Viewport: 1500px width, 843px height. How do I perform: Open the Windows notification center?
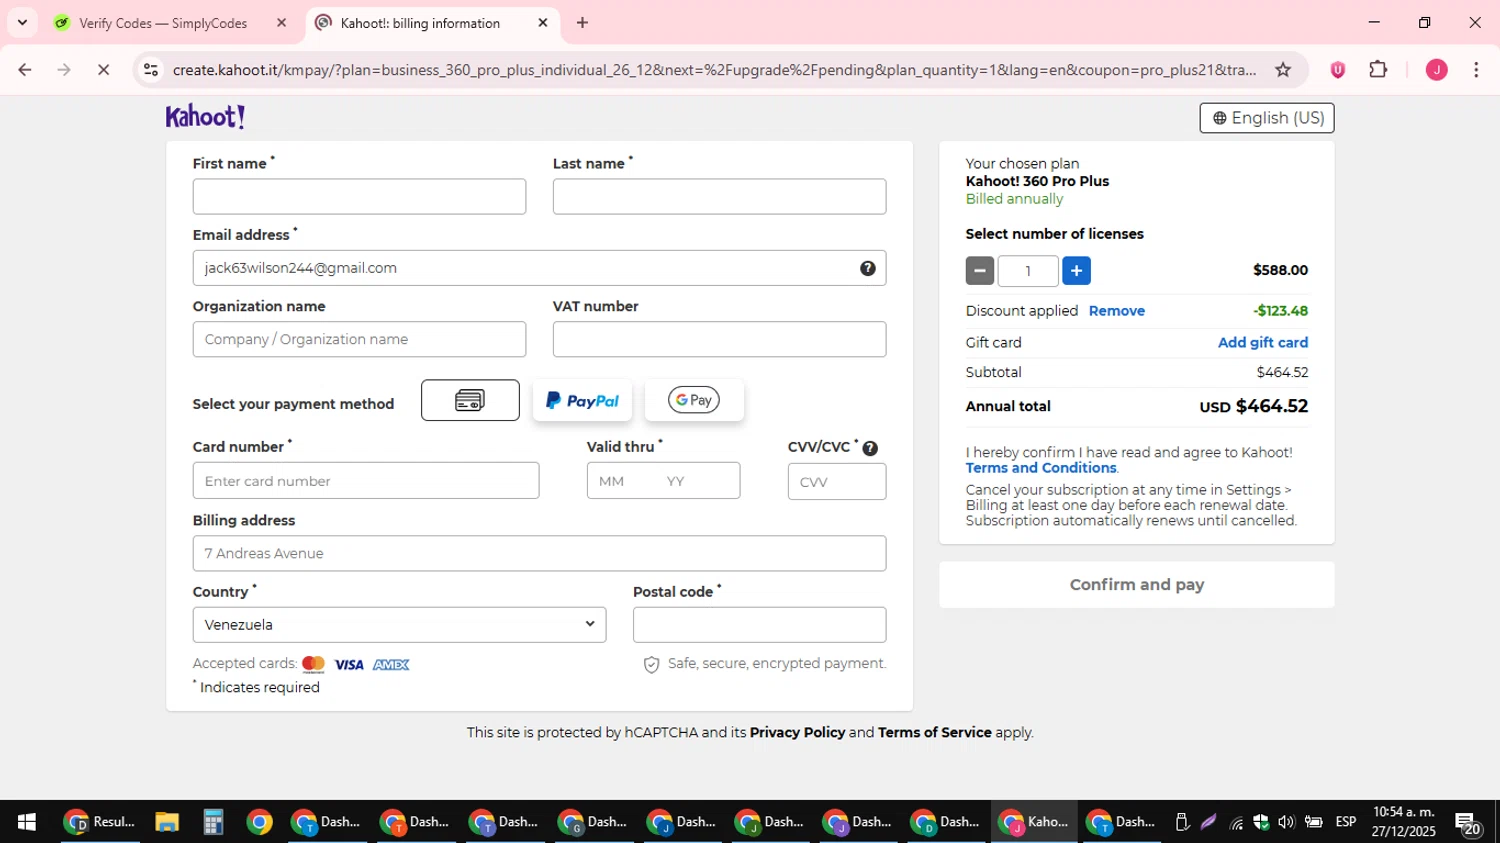click(1468, 823)
